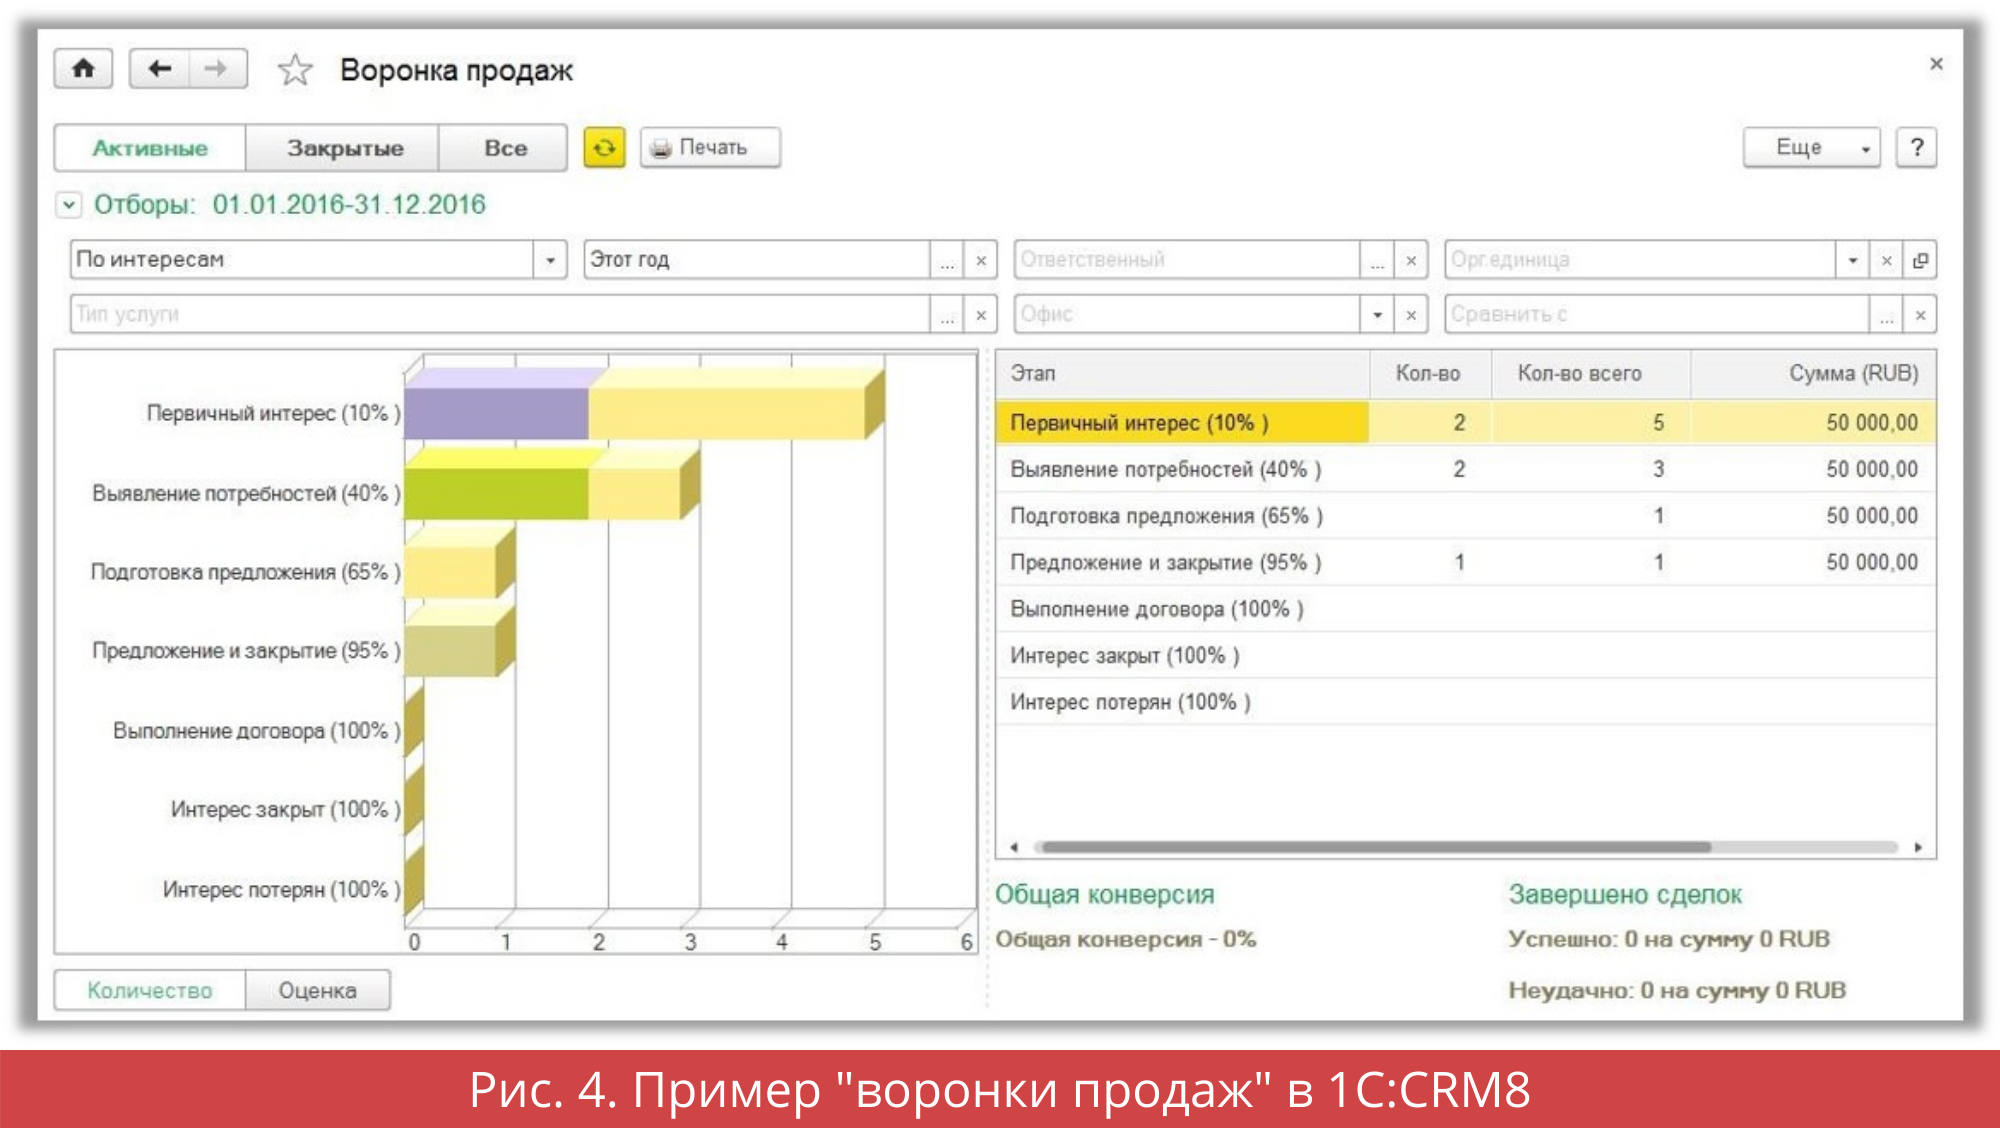Clear the Этот год period field
The height and width of the screenshot is (1128, 2000).
(x=981, y=260)
